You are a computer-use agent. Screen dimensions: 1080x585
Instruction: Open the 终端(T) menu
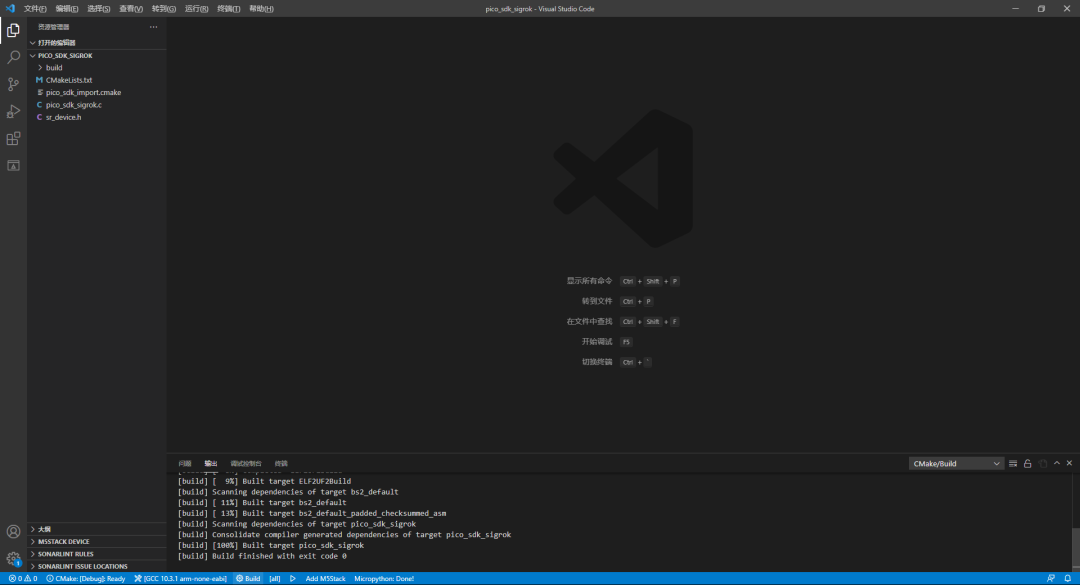click(x=229, y=8)
